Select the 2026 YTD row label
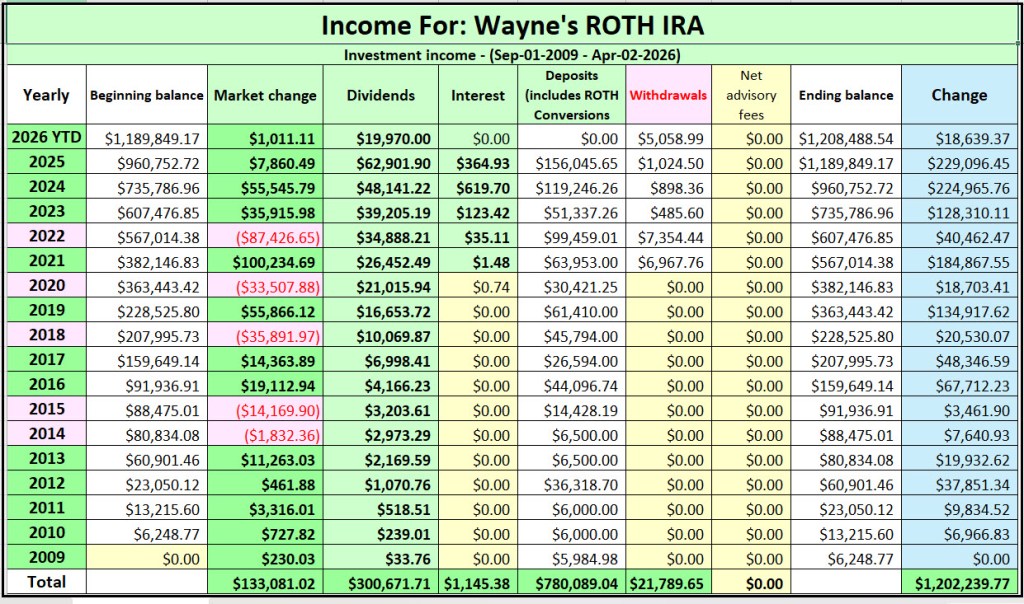Viewport: 1024px width, 604px height. click(x=46, y=139)
